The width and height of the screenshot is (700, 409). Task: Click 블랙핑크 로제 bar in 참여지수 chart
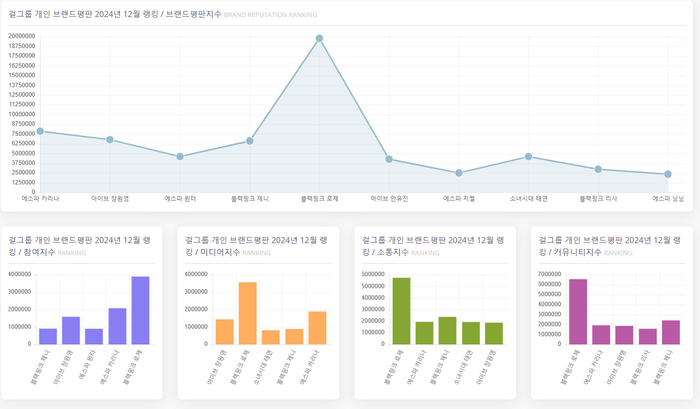pyautogui.click(x=141, y=310)
